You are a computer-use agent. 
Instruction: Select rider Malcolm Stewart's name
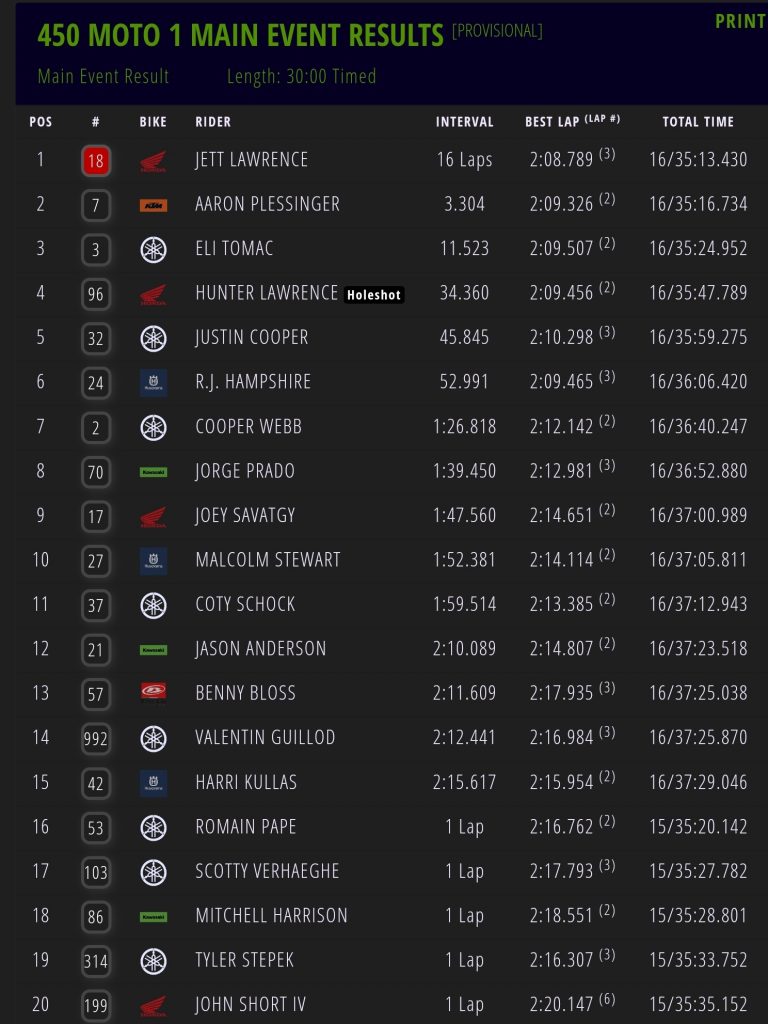tap(267, 560)
